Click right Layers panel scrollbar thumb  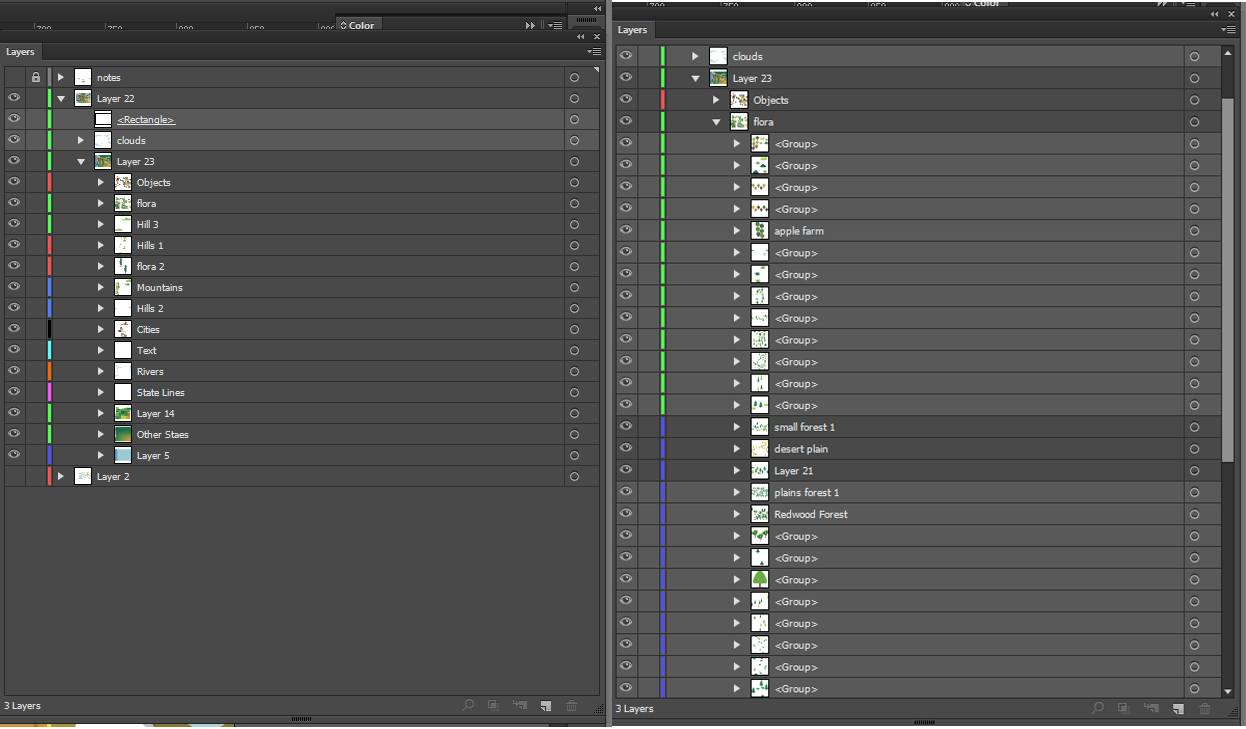pyautogui.click(x=1228, y=279)
